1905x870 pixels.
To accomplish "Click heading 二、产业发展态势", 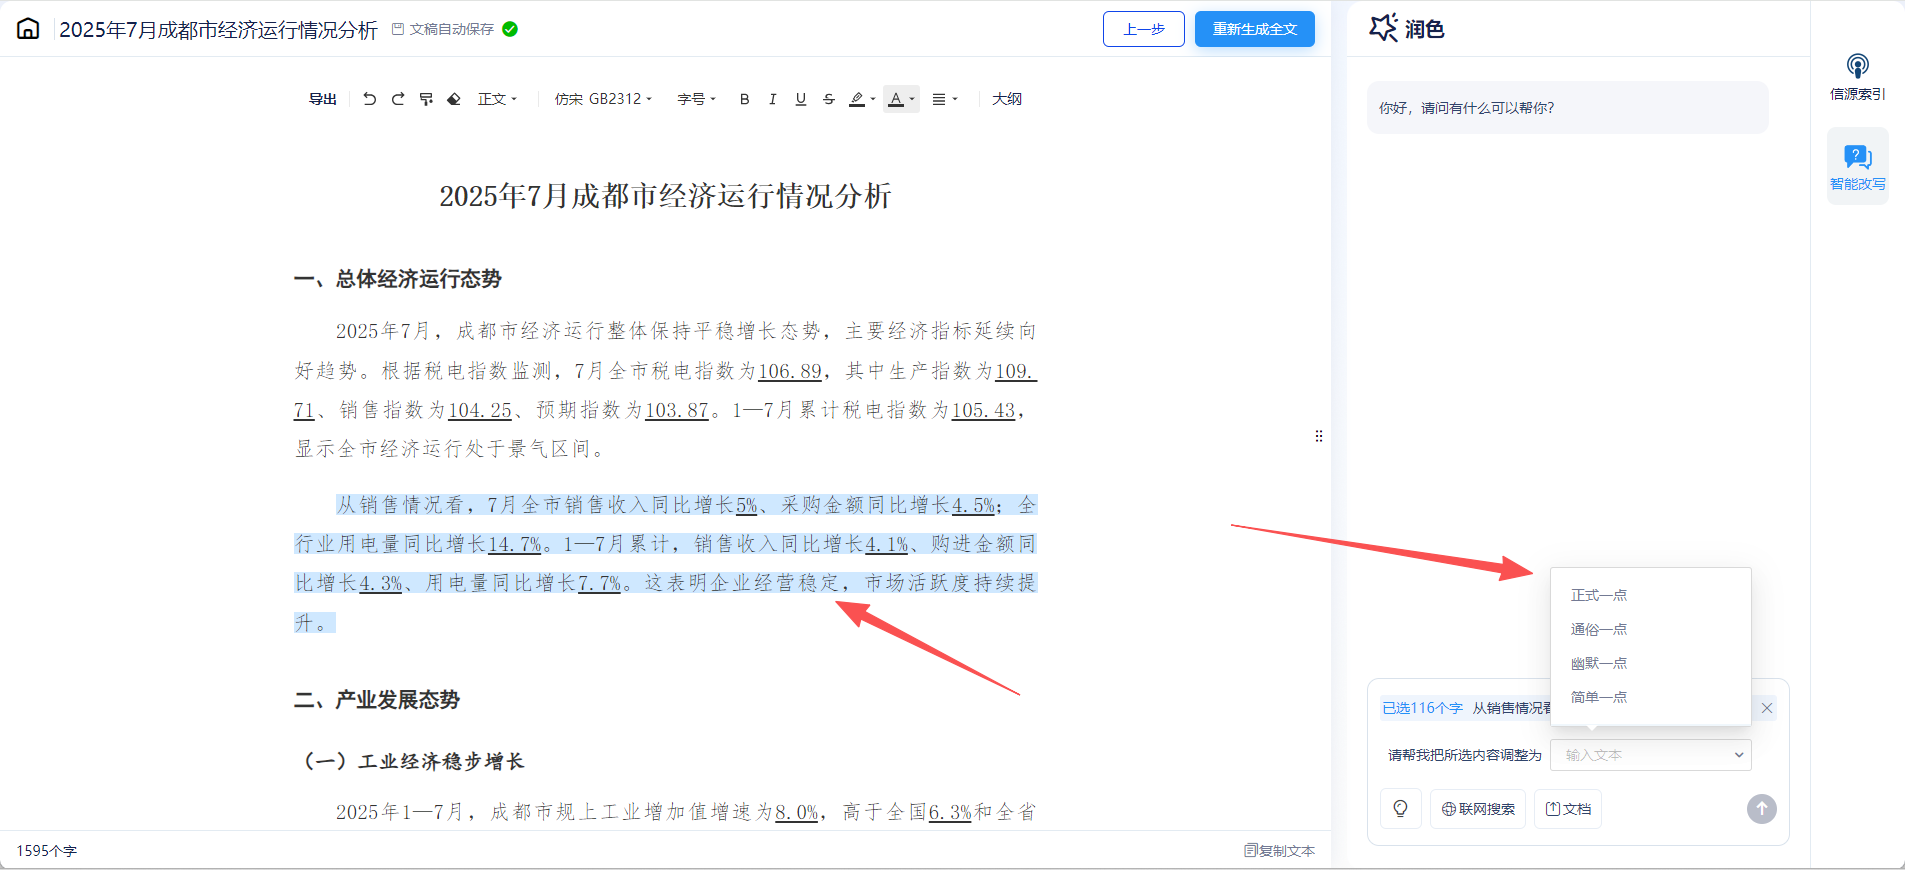I will tap(376, 700).
